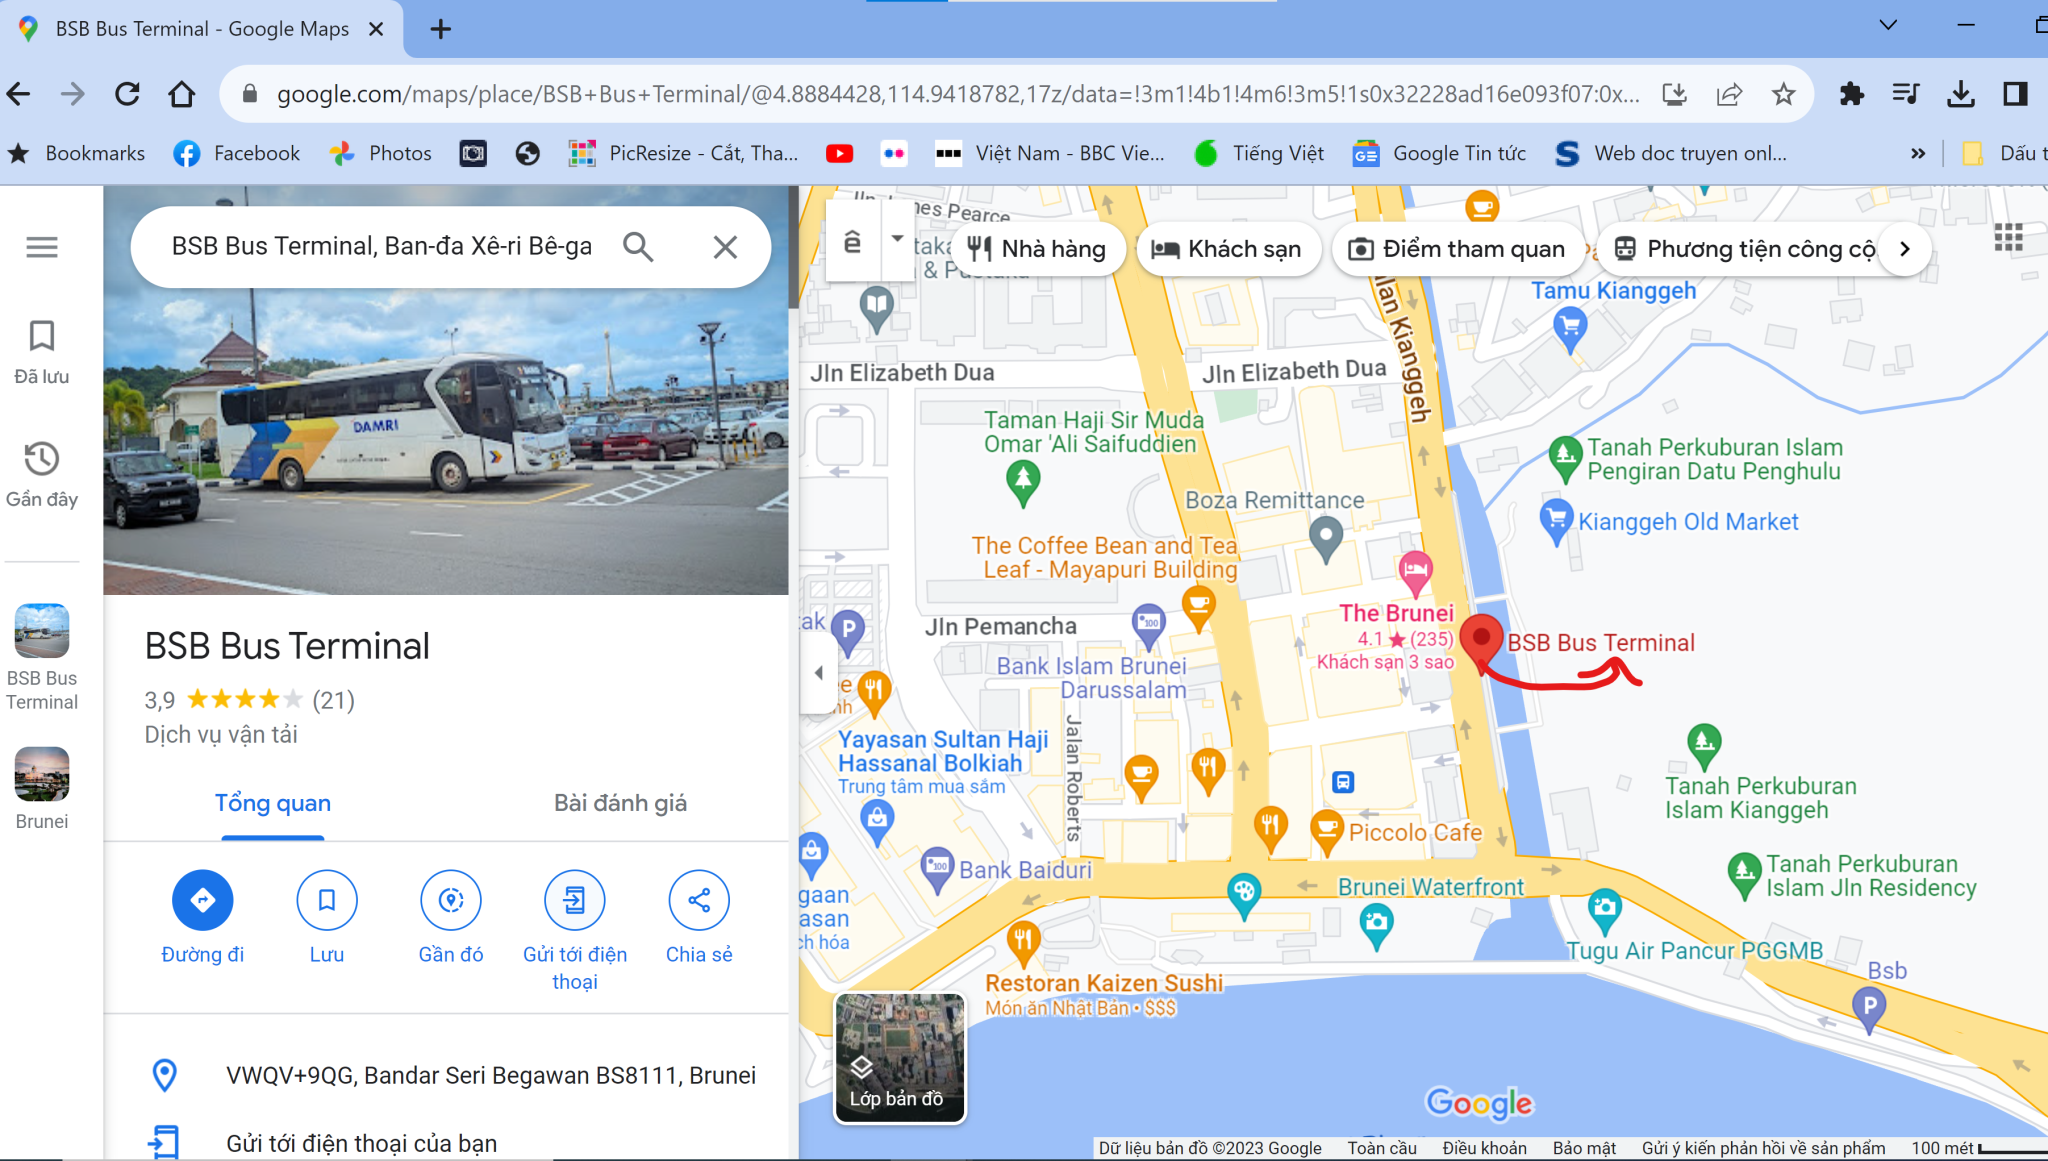Open the YouTube bookmark icon

839,153
